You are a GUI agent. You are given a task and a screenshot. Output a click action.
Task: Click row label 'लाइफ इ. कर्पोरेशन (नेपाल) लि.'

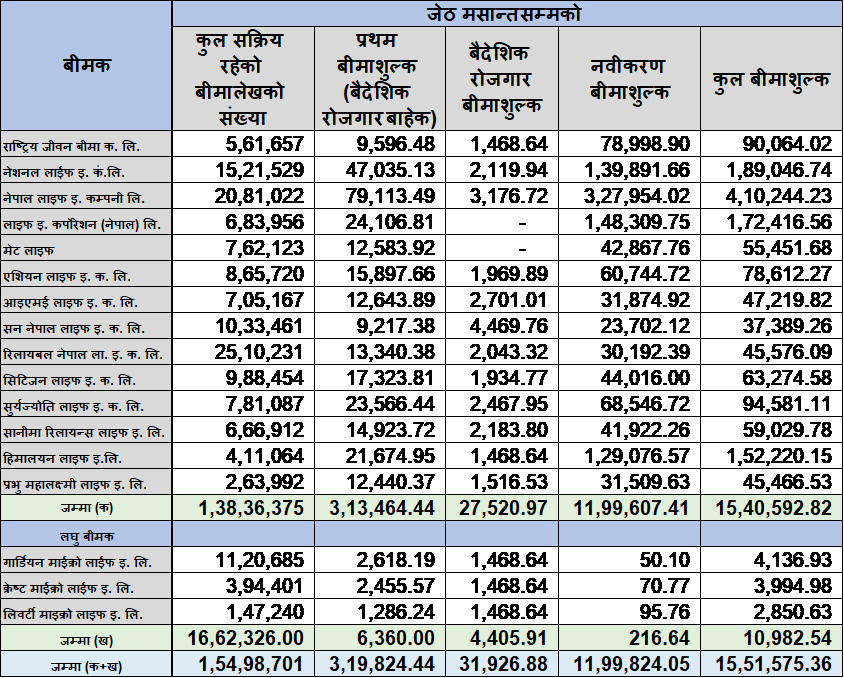(x=82, y=224)
